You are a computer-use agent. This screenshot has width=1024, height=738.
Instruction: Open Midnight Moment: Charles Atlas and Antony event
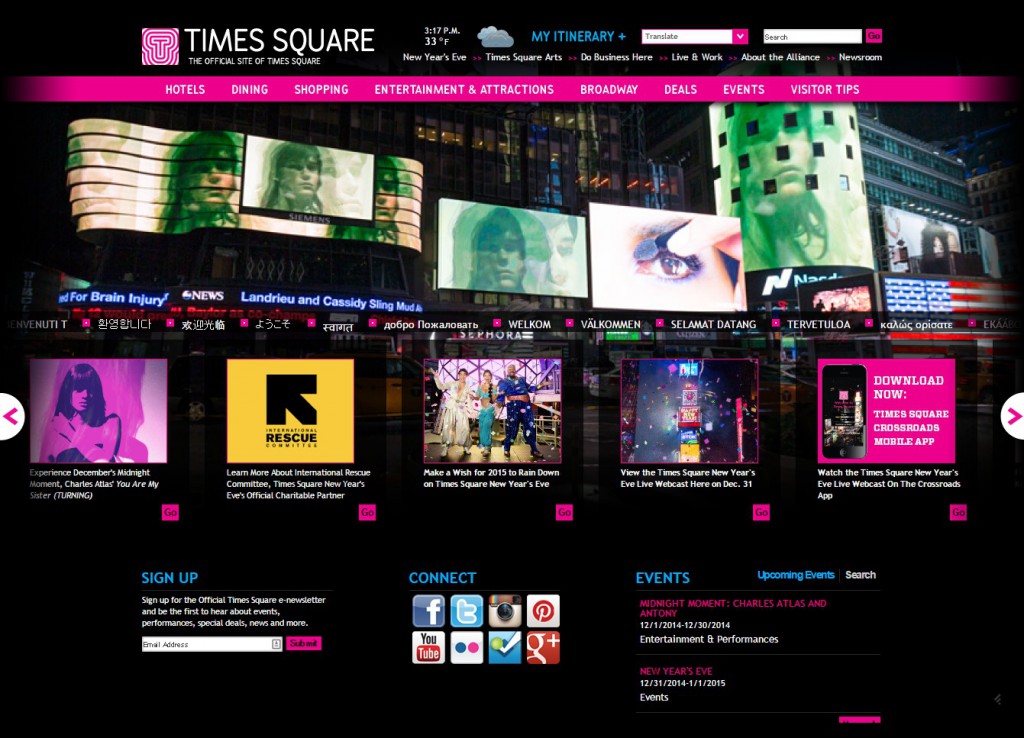click(733, 608)
